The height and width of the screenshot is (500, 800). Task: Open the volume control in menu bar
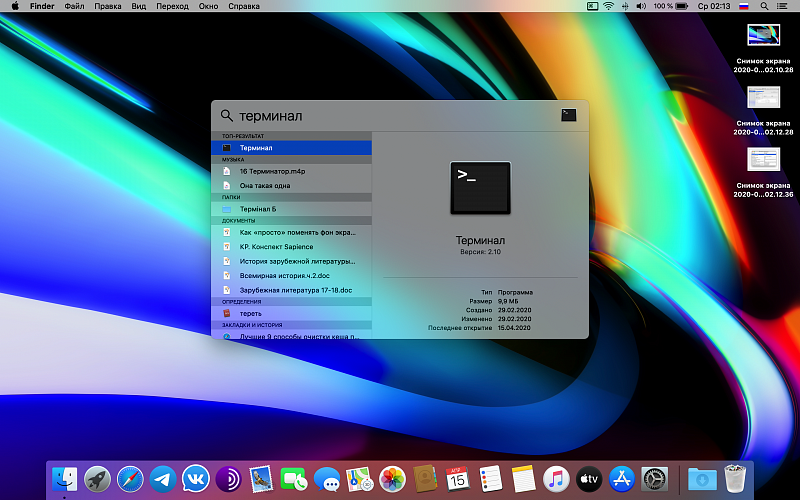(x=641, y=6)
